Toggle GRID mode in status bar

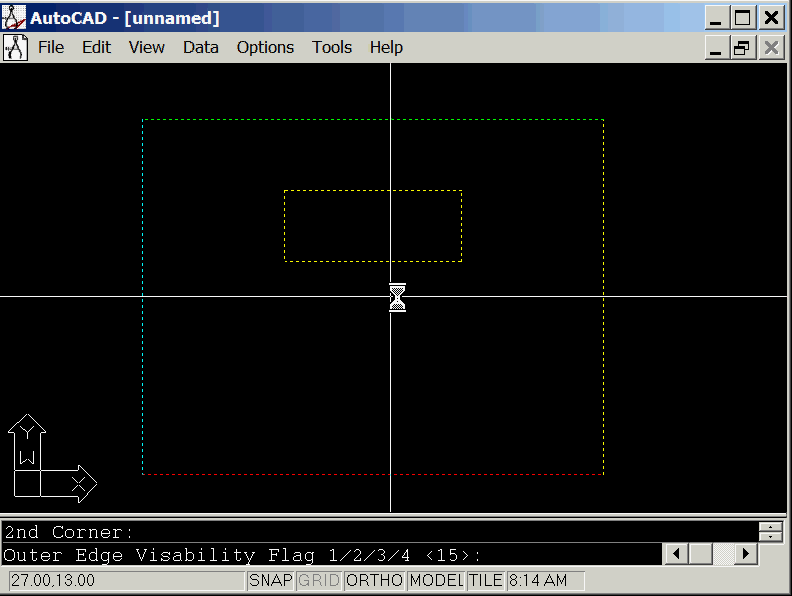(319, 580)
